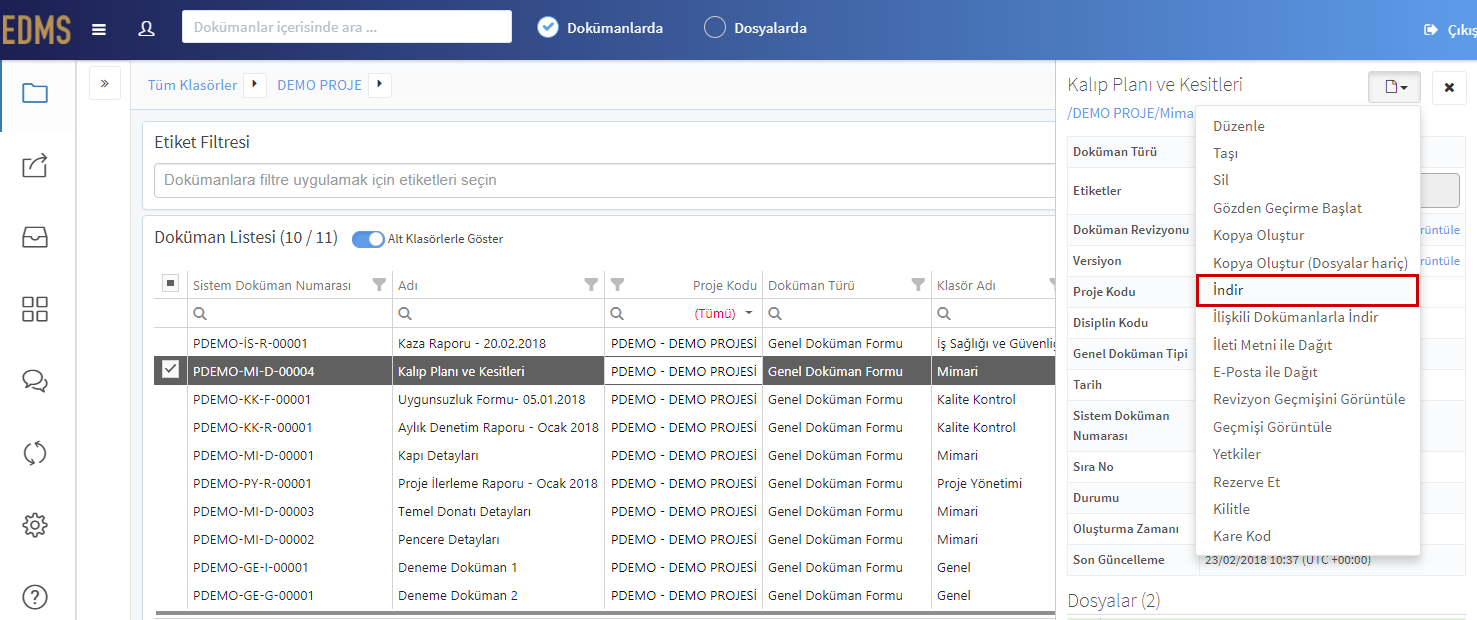1477x620 pixels.
Task: Toggle Alt Klasörlerle Göster switch
Action: coord(368,239)
